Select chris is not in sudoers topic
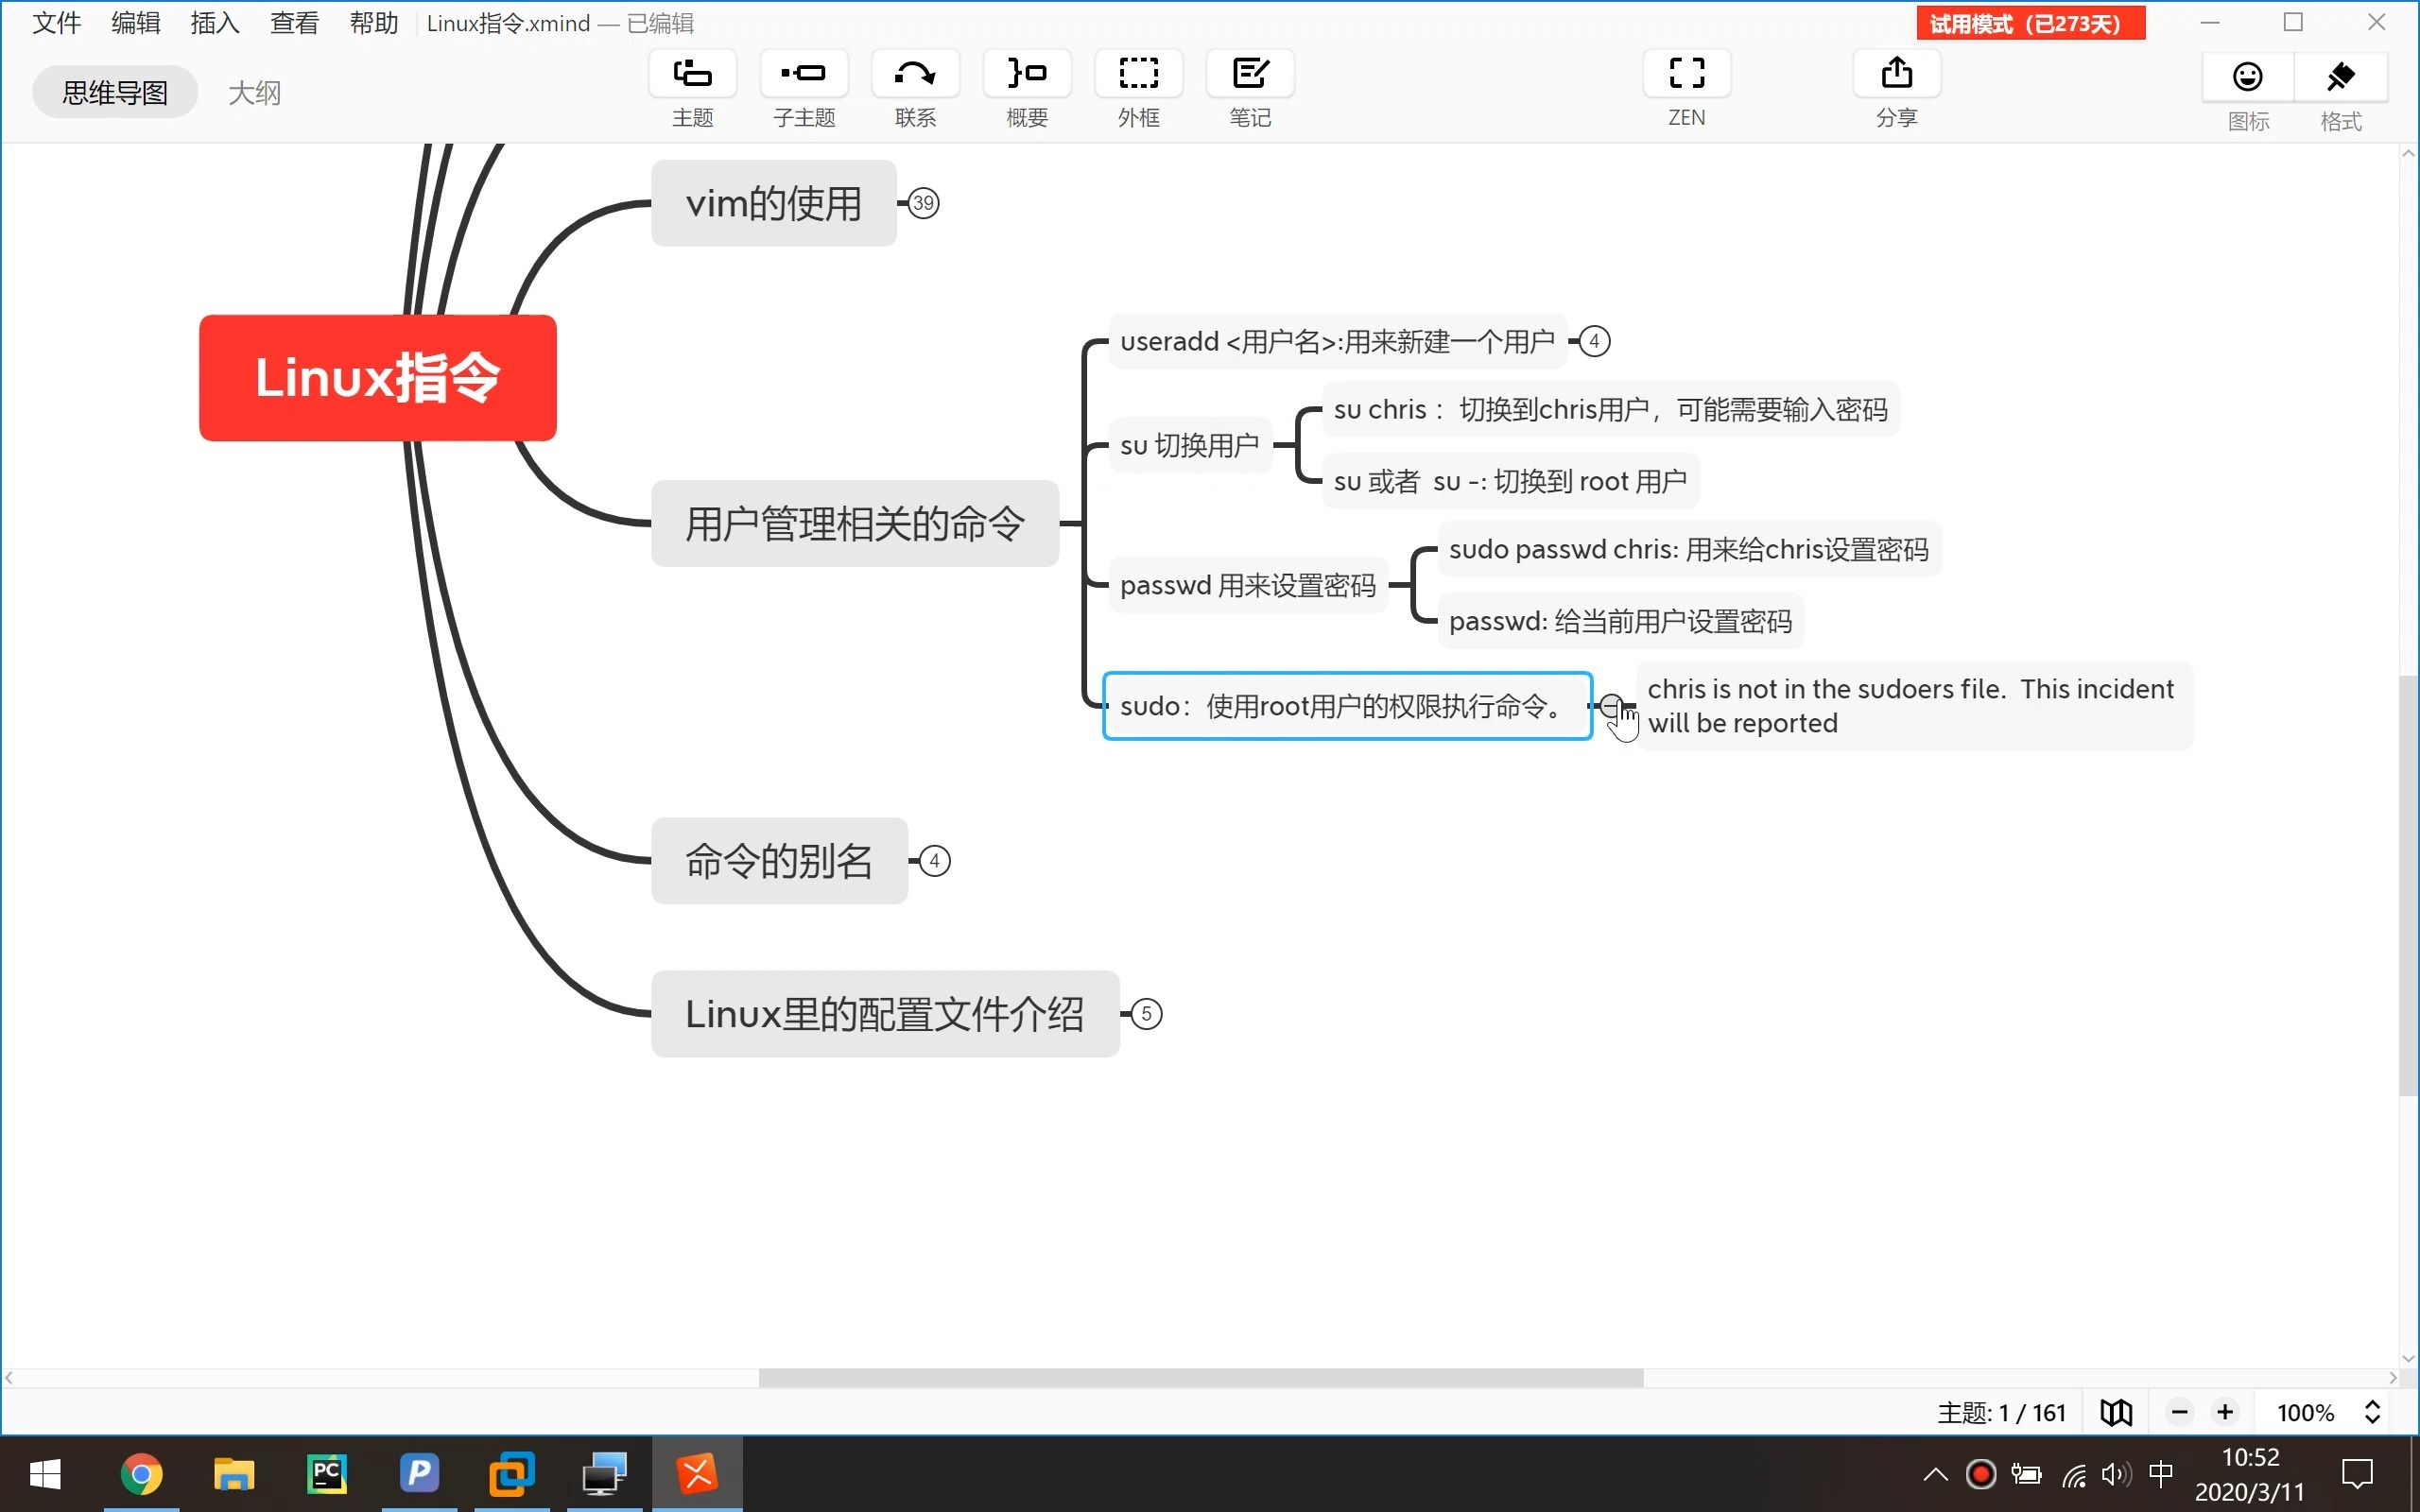Screen dimensions: 2420x1512 tap(1913, 706)
